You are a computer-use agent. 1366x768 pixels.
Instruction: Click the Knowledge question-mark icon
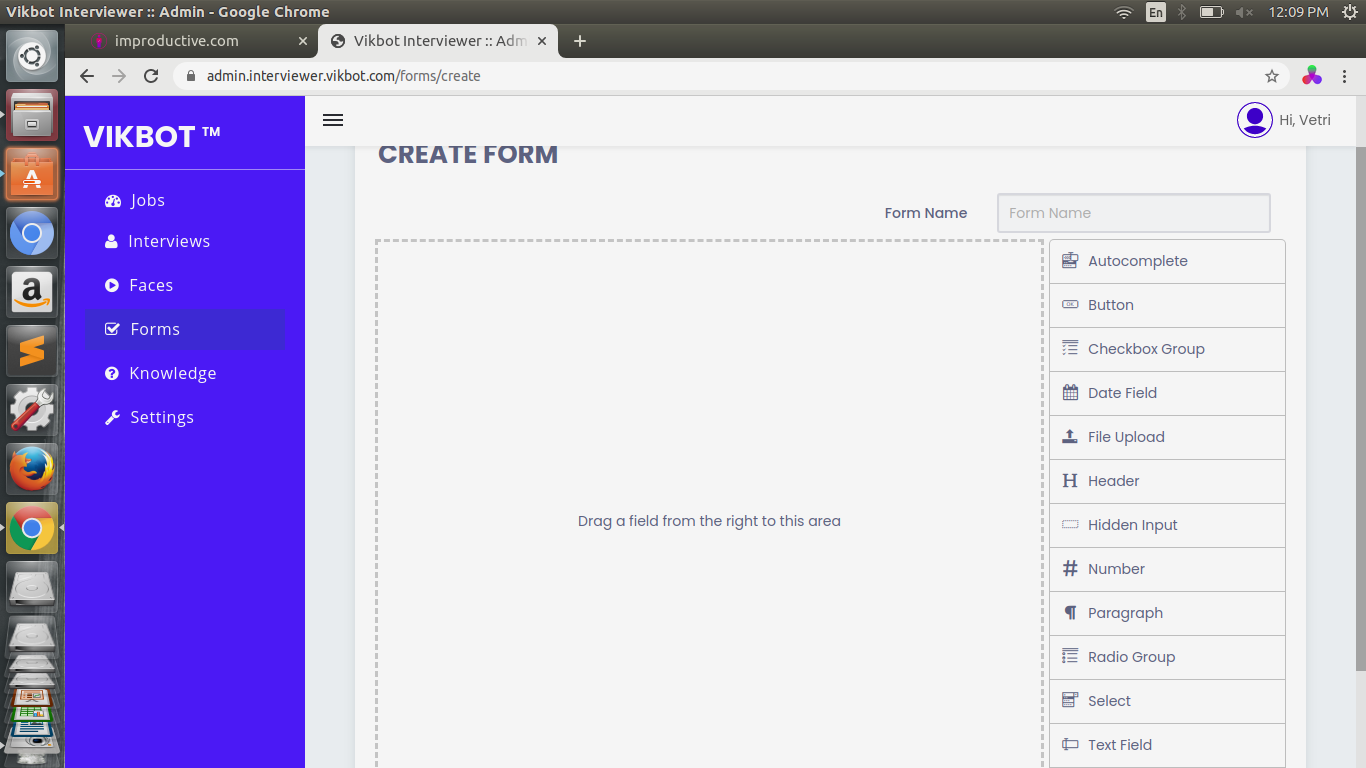tap(112, 374)
